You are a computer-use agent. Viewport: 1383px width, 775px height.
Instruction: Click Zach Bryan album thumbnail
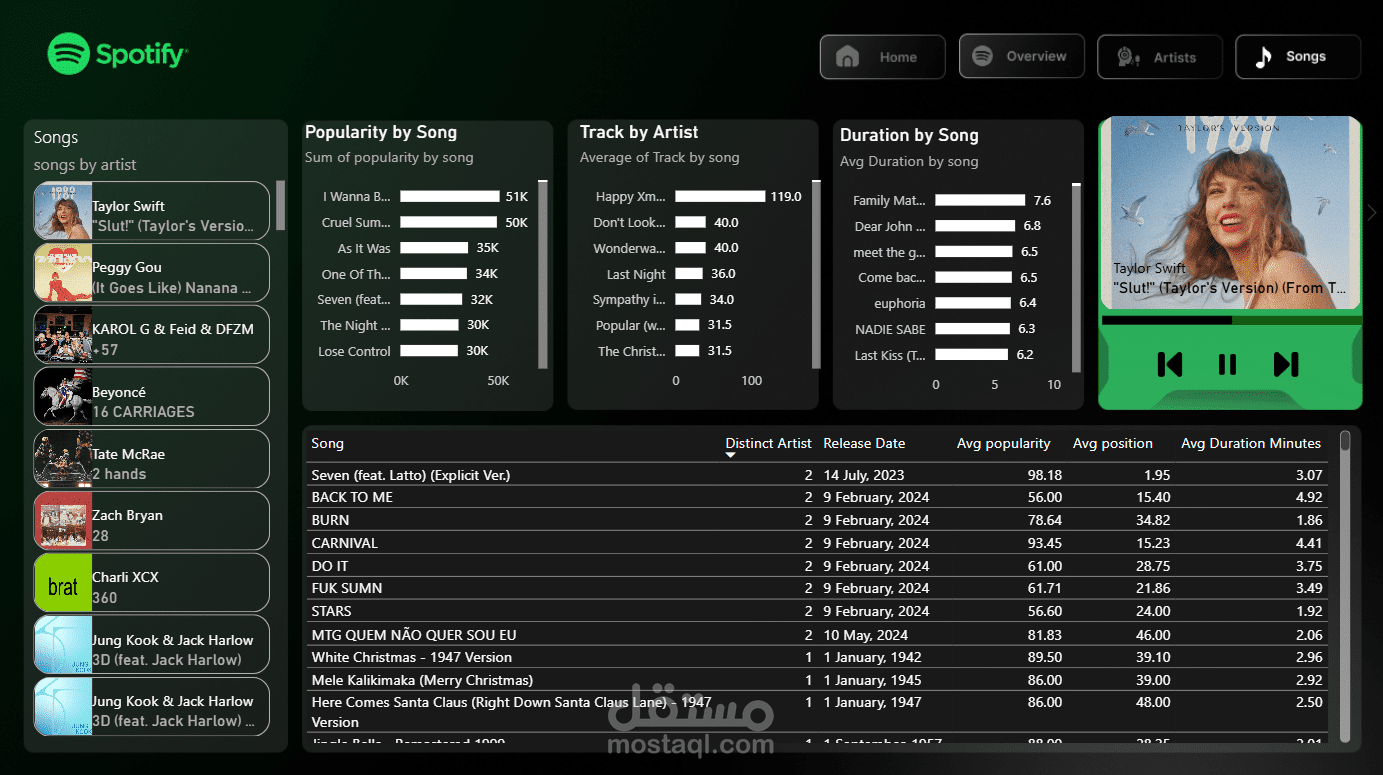63,521
